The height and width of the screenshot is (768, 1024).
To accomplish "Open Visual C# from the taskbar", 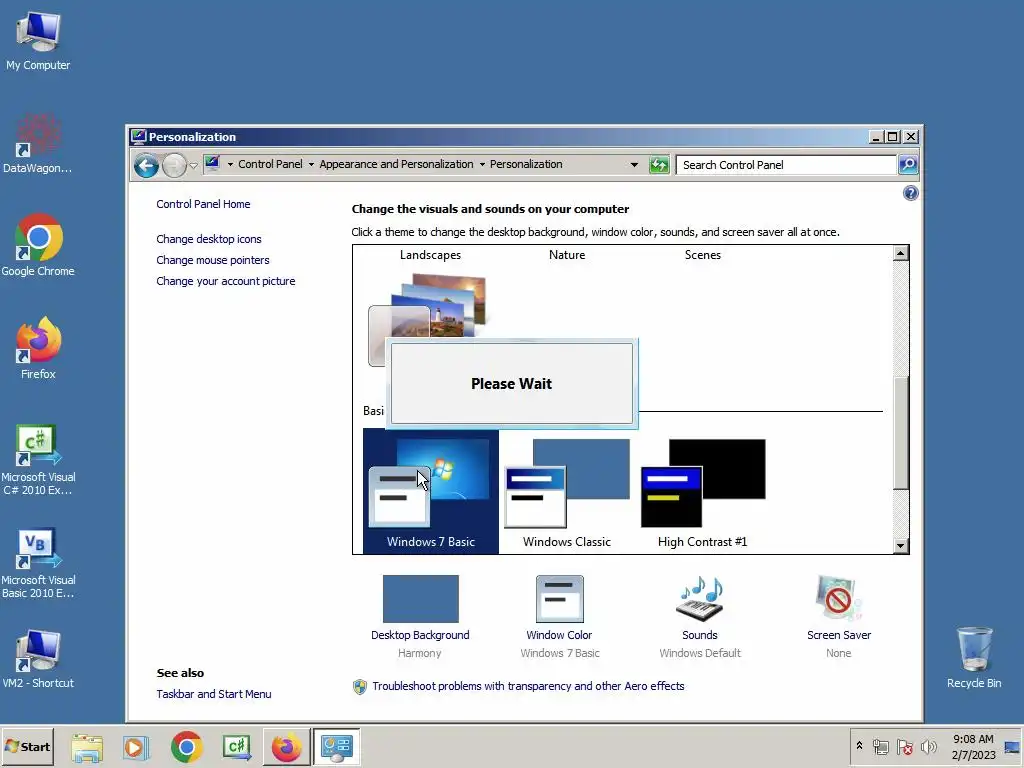I will (x=236, y=747).
